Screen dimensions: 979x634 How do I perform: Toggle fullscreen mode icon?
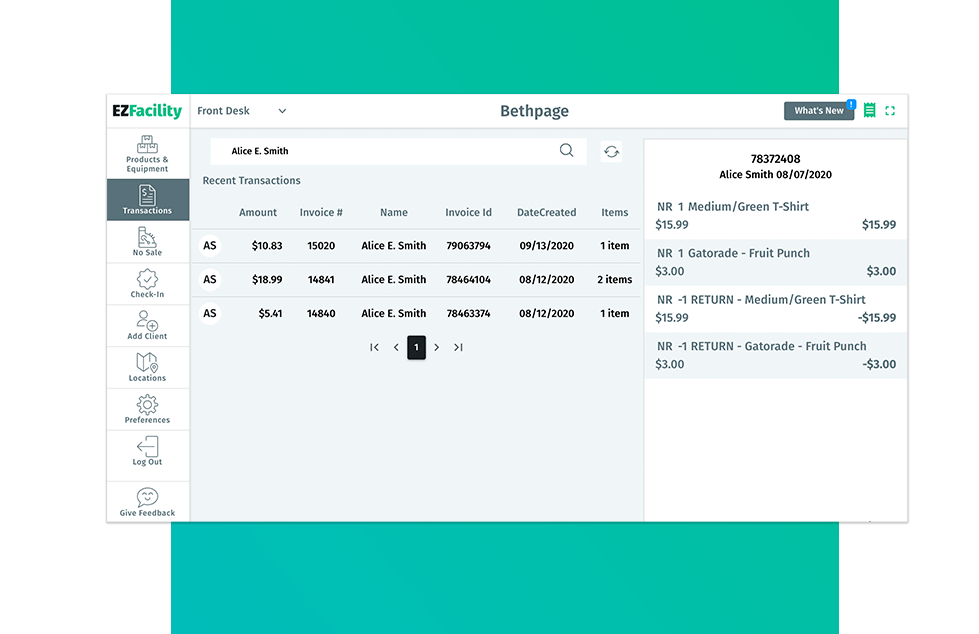click(x=890, y=111)
